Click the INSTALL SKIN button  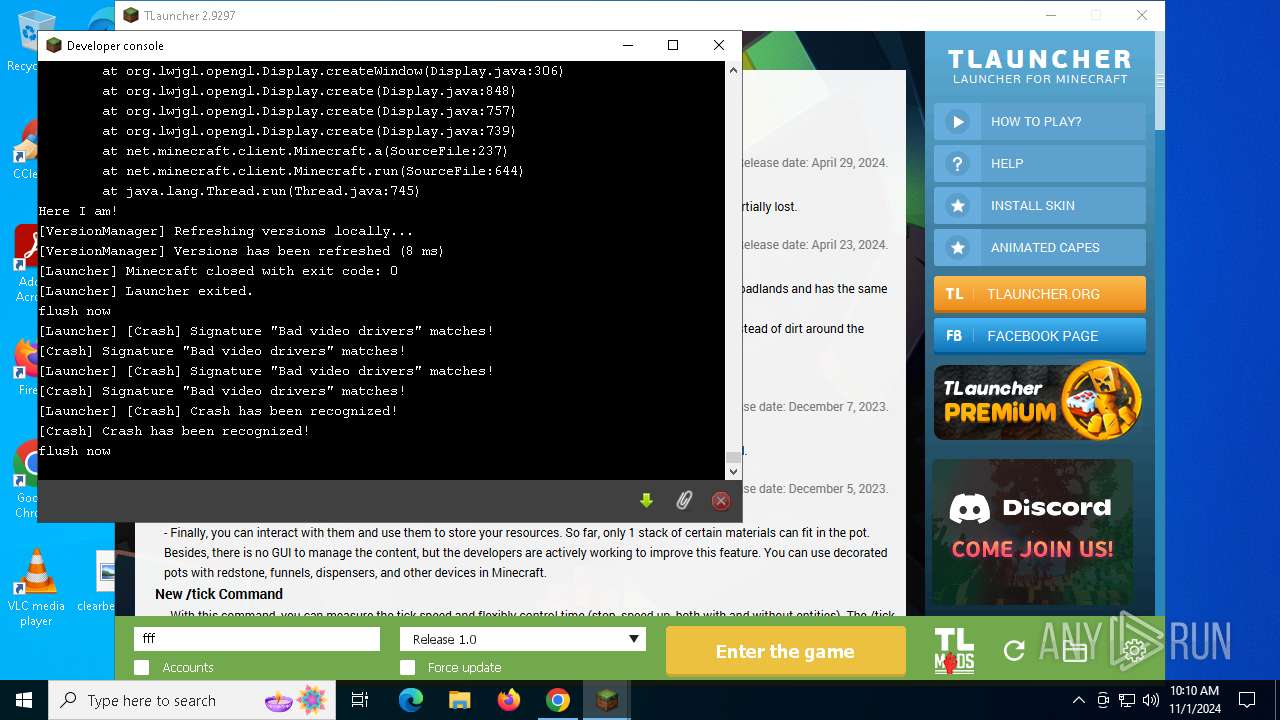[x=1040, y=205]
